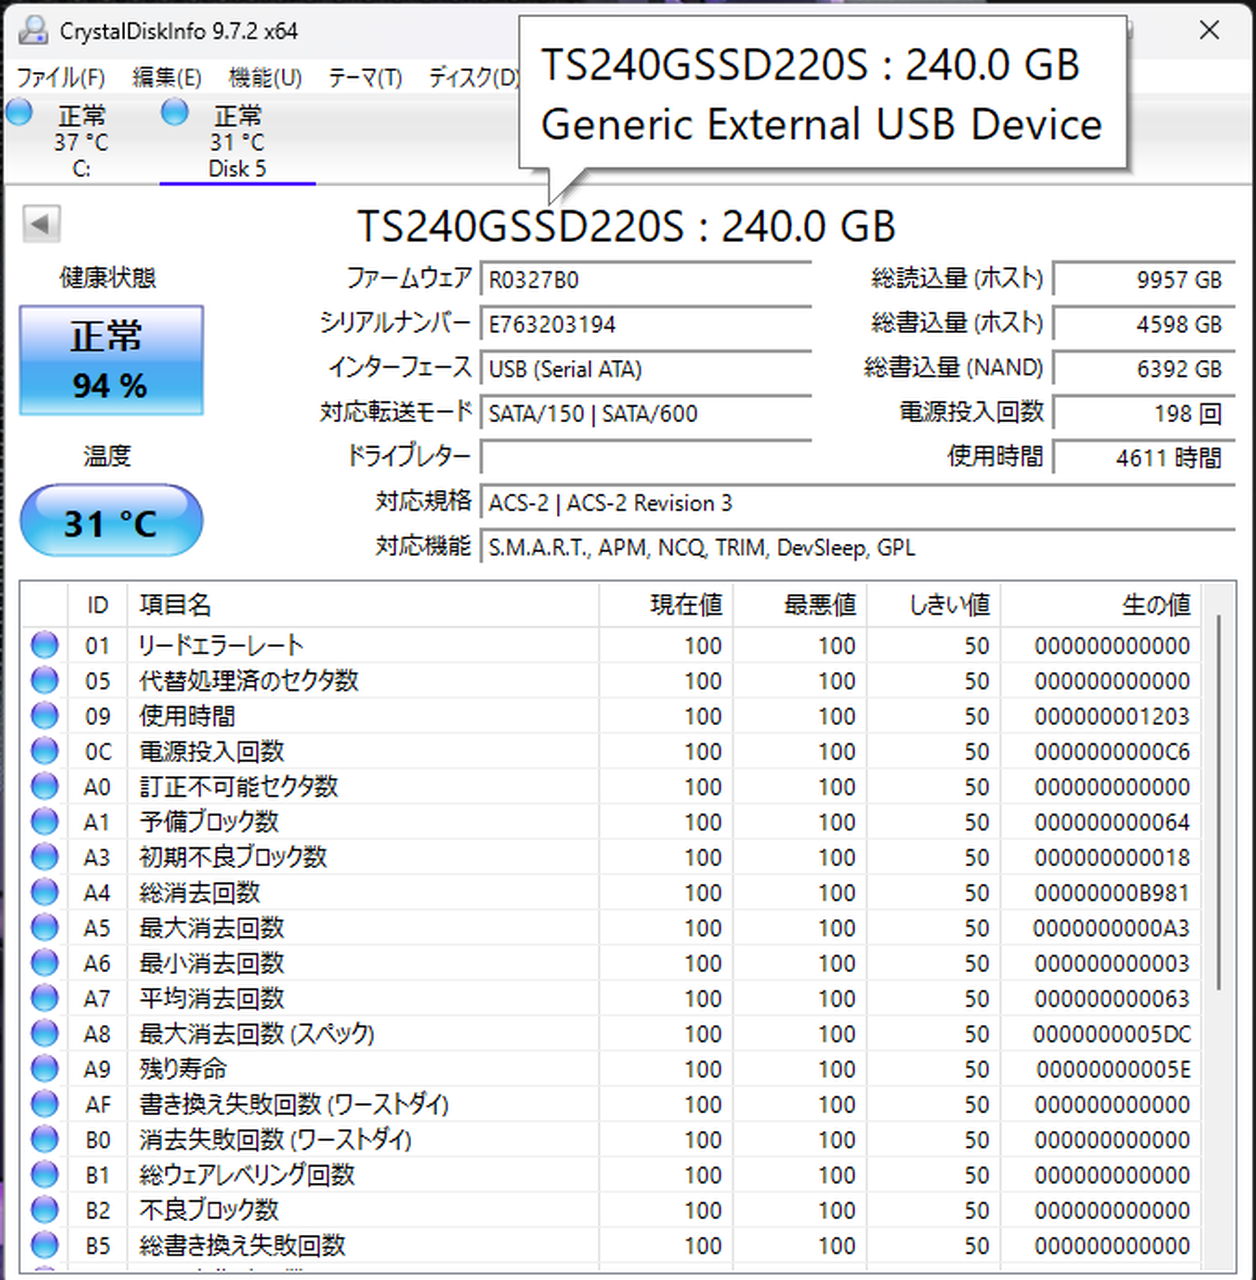Click the 正常 94% health status button

[111, 360]
